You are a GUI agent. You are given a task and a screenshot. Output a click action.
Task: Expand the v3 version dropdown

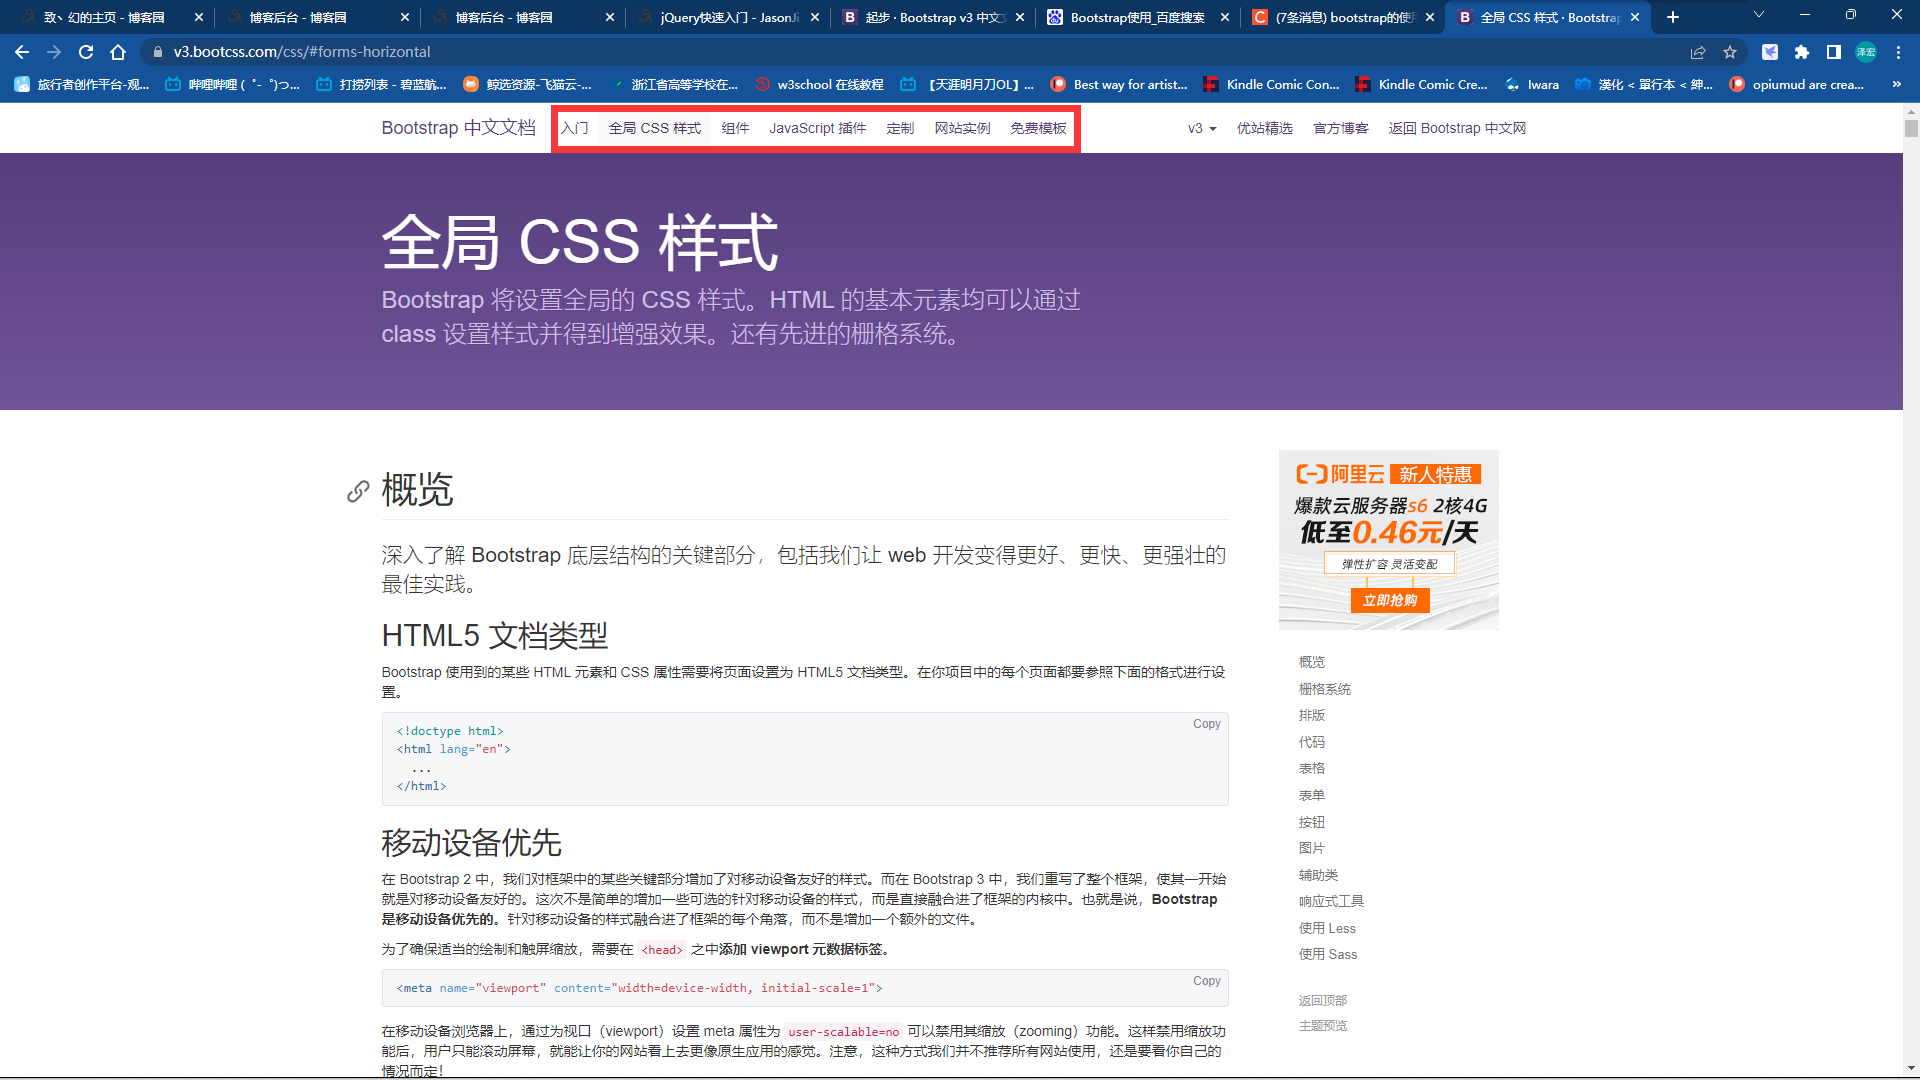(x=1201, y=128)
